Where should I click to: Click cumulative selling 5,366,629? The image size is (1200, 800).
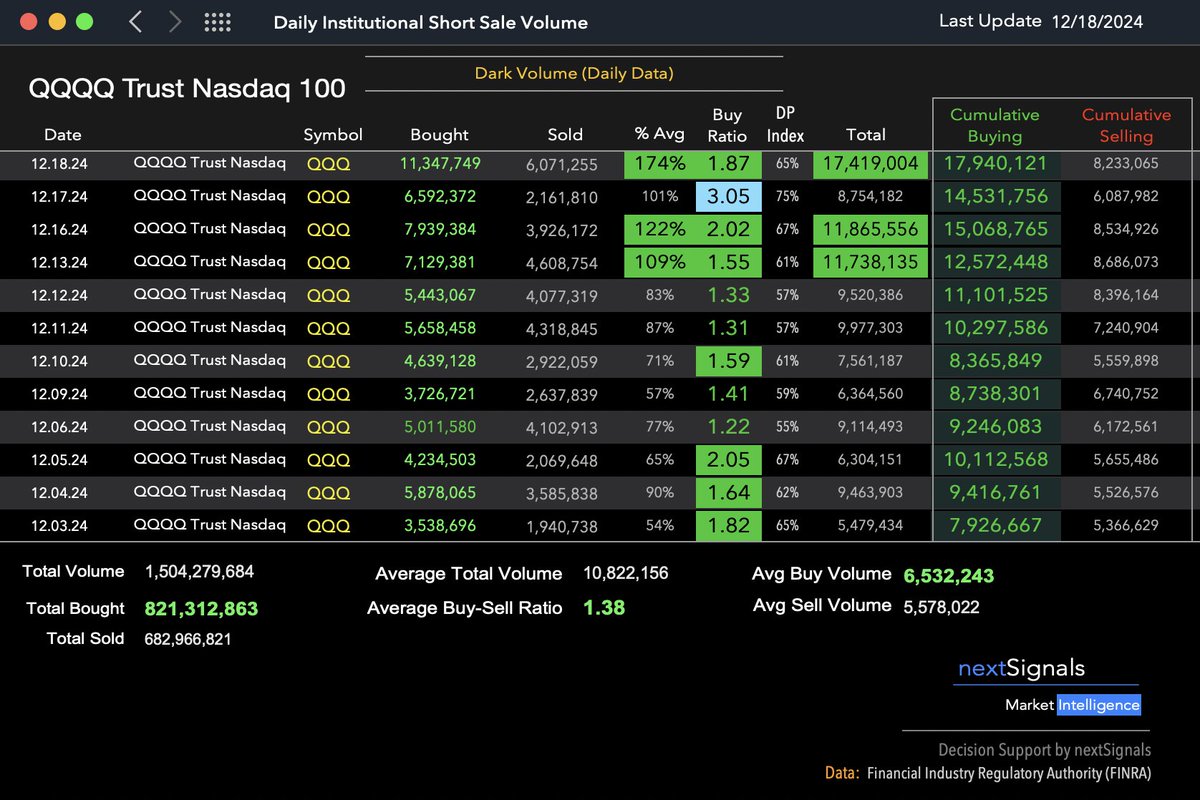click(x=1126, y=526)
